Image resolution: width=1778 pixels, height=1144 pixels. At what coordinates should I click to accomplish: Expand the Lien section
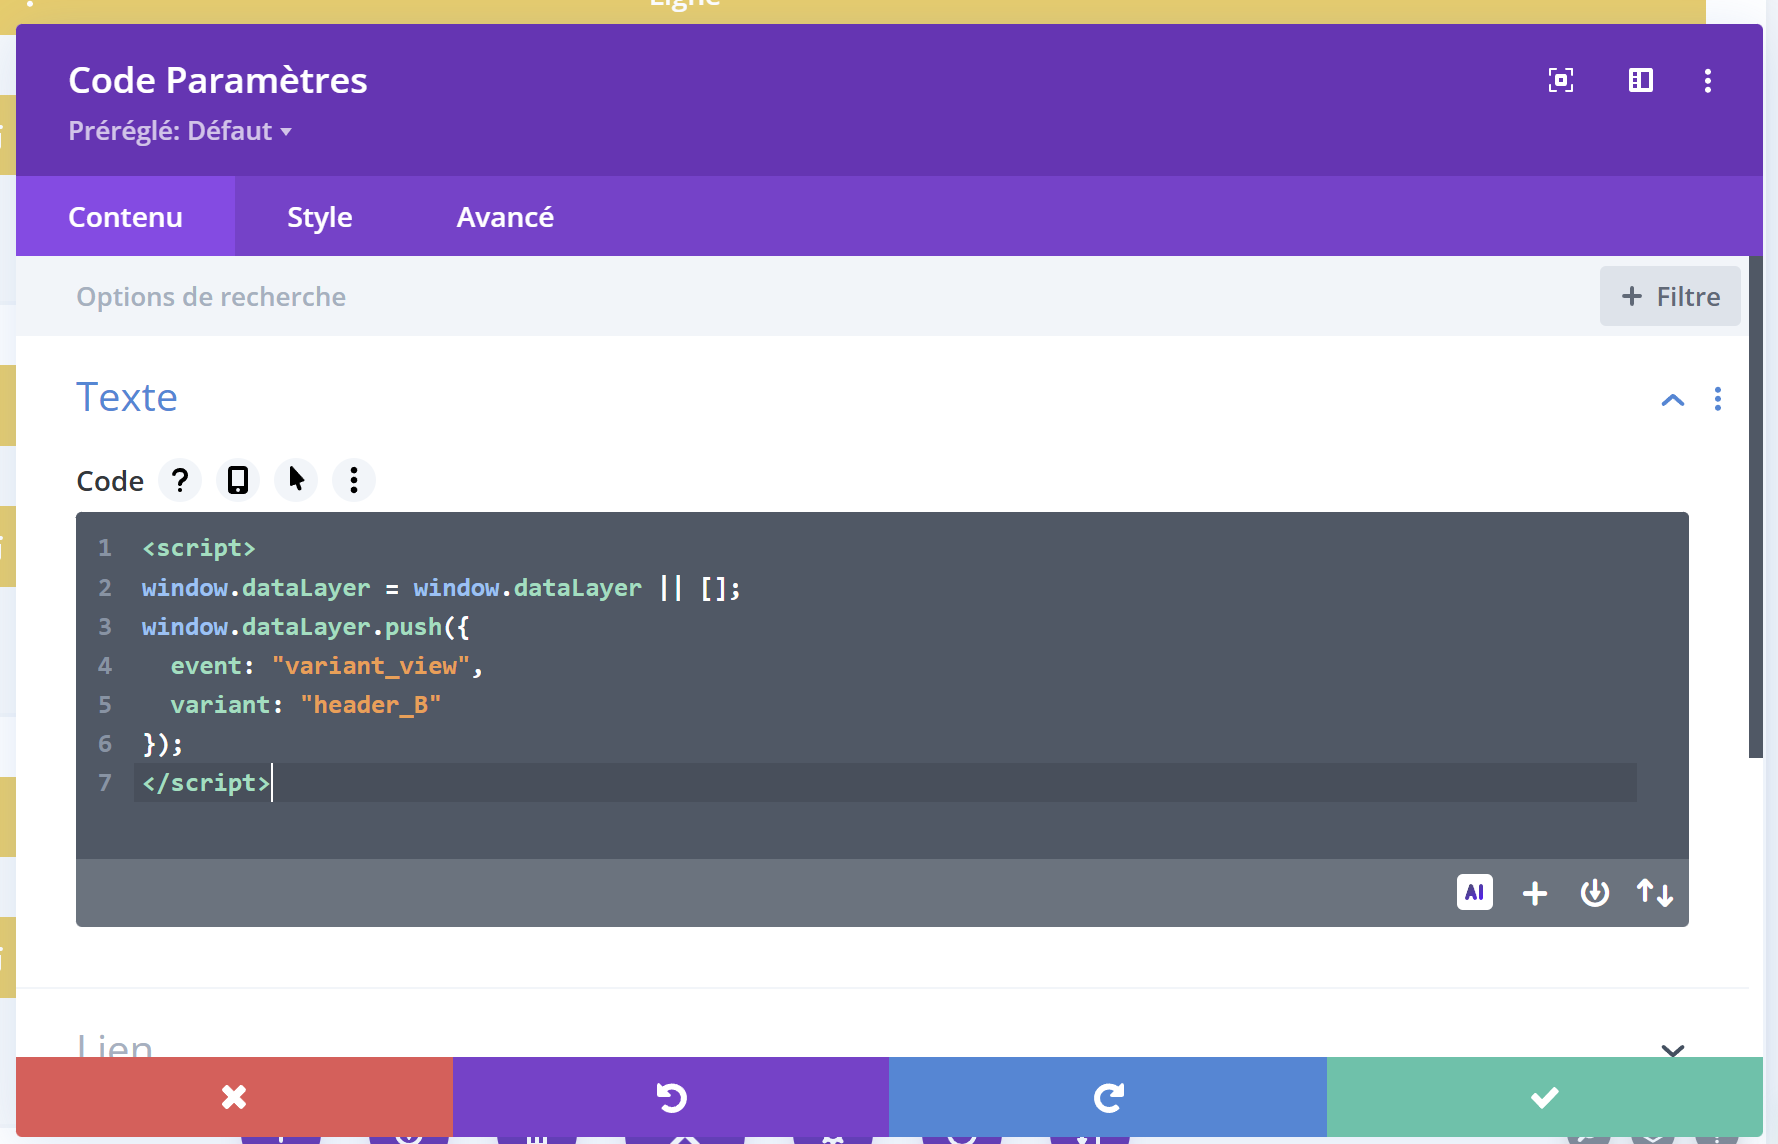[x=1672, y=1049]
